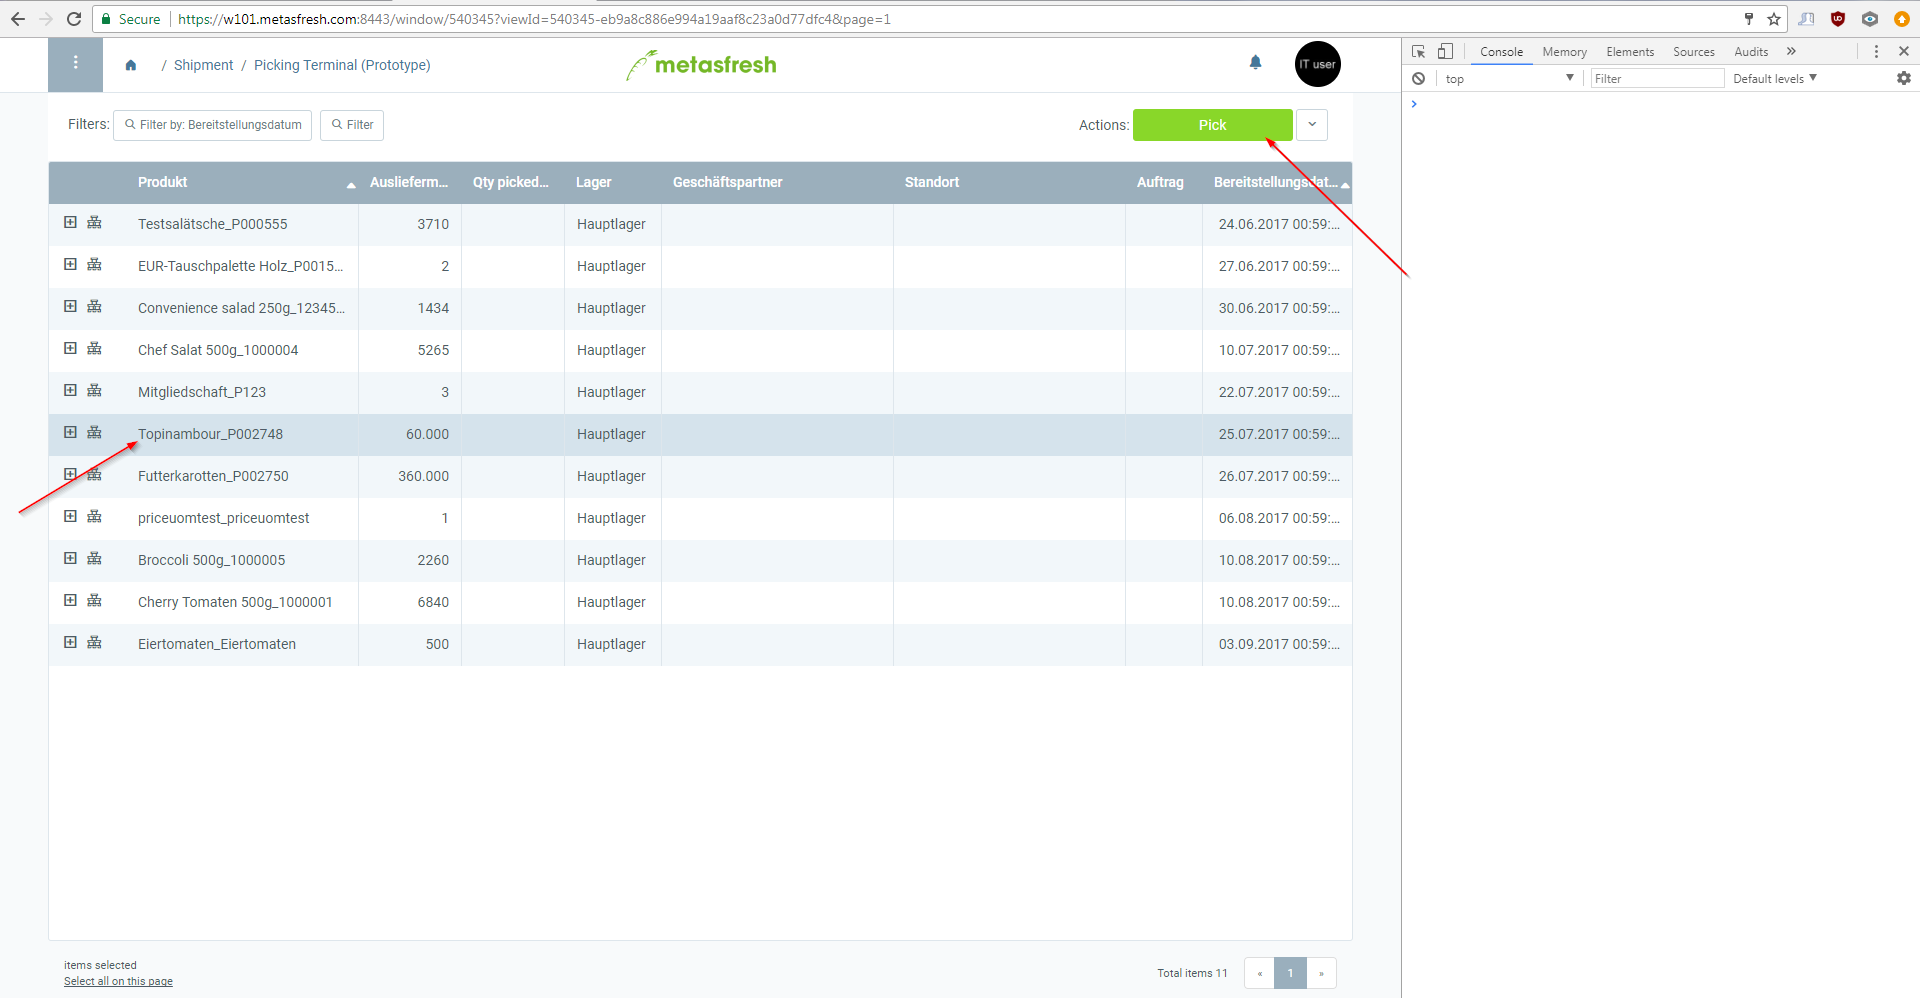Open the notifications bell
Screen dimensions: 1920x998
1256,63
